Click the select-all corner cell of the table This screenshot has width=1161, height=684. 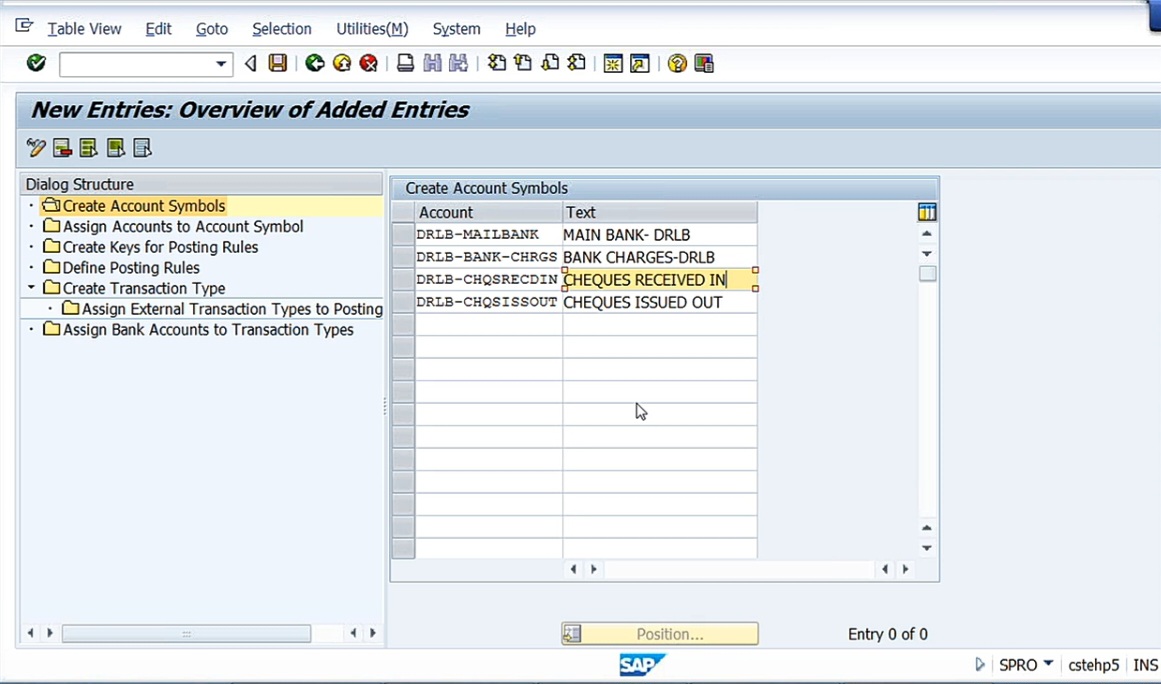(404, 212)
